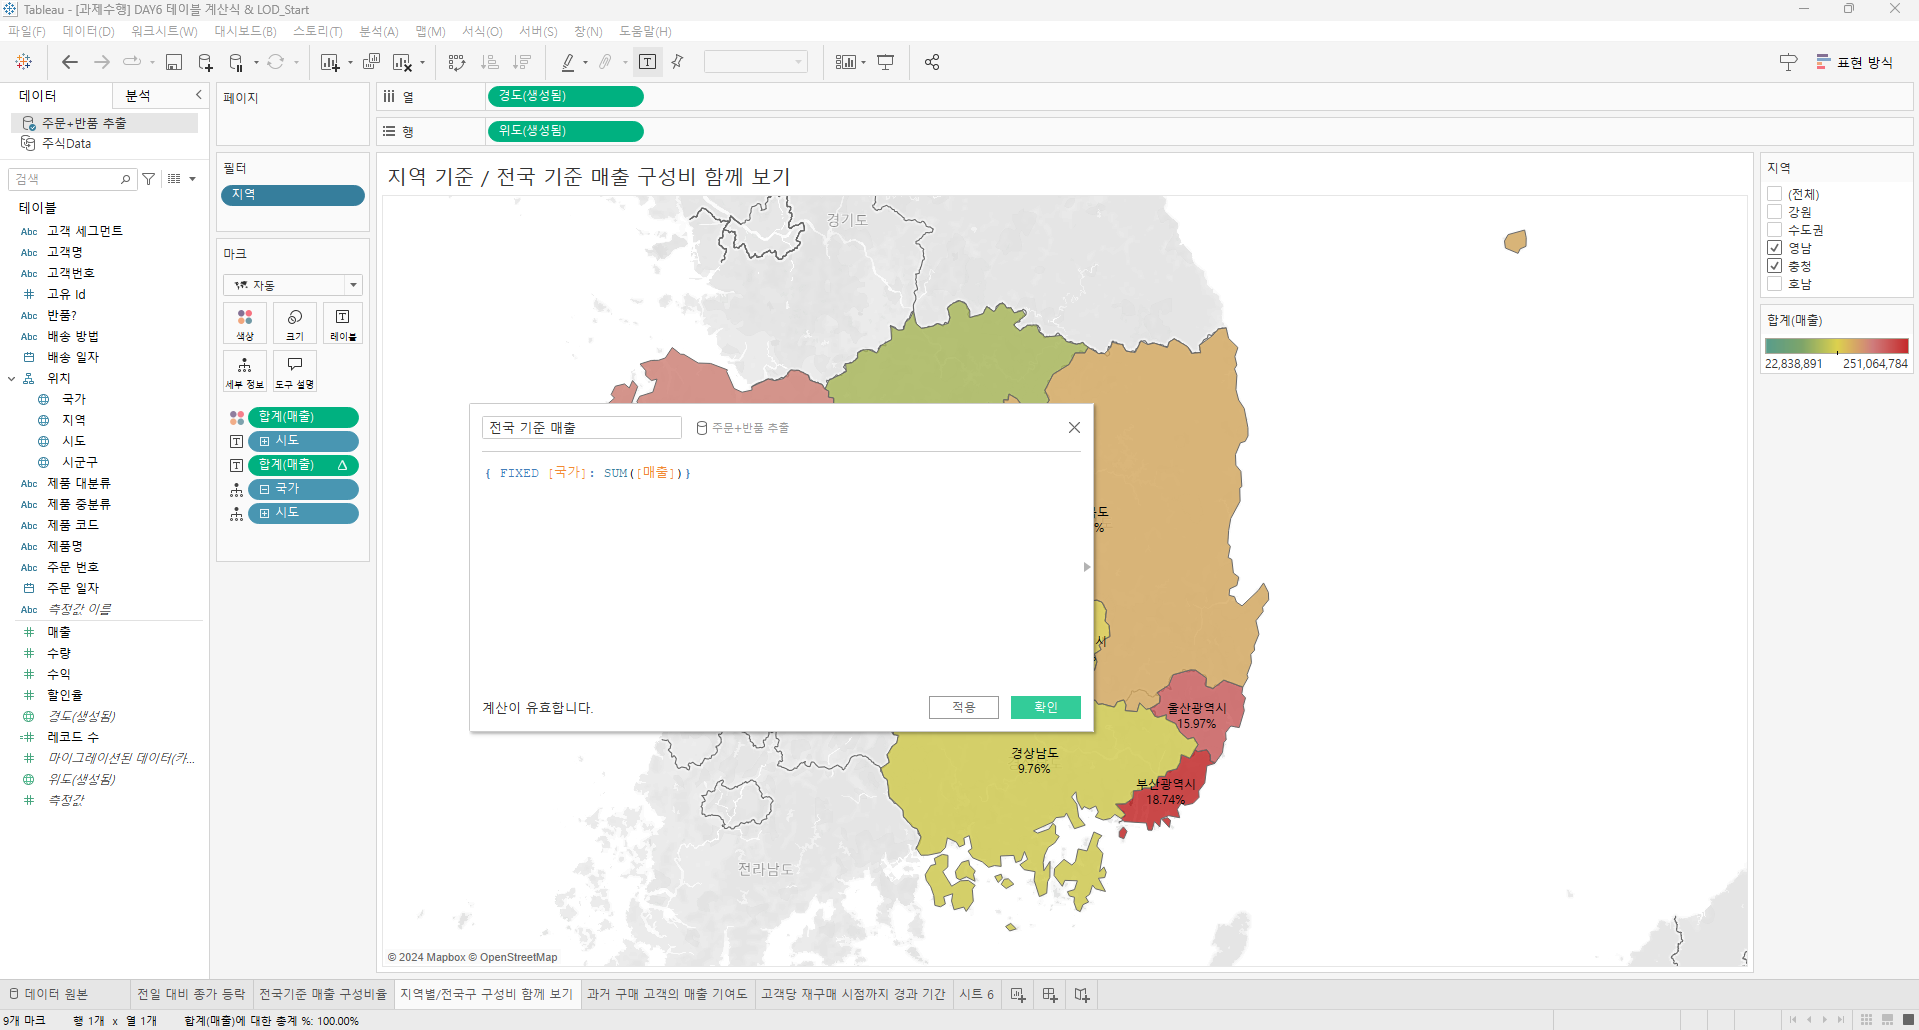Viewport: 1919px width, 1030px height.
Task: Click the 적용 button in calculation dialog
Action: (964, 707)
